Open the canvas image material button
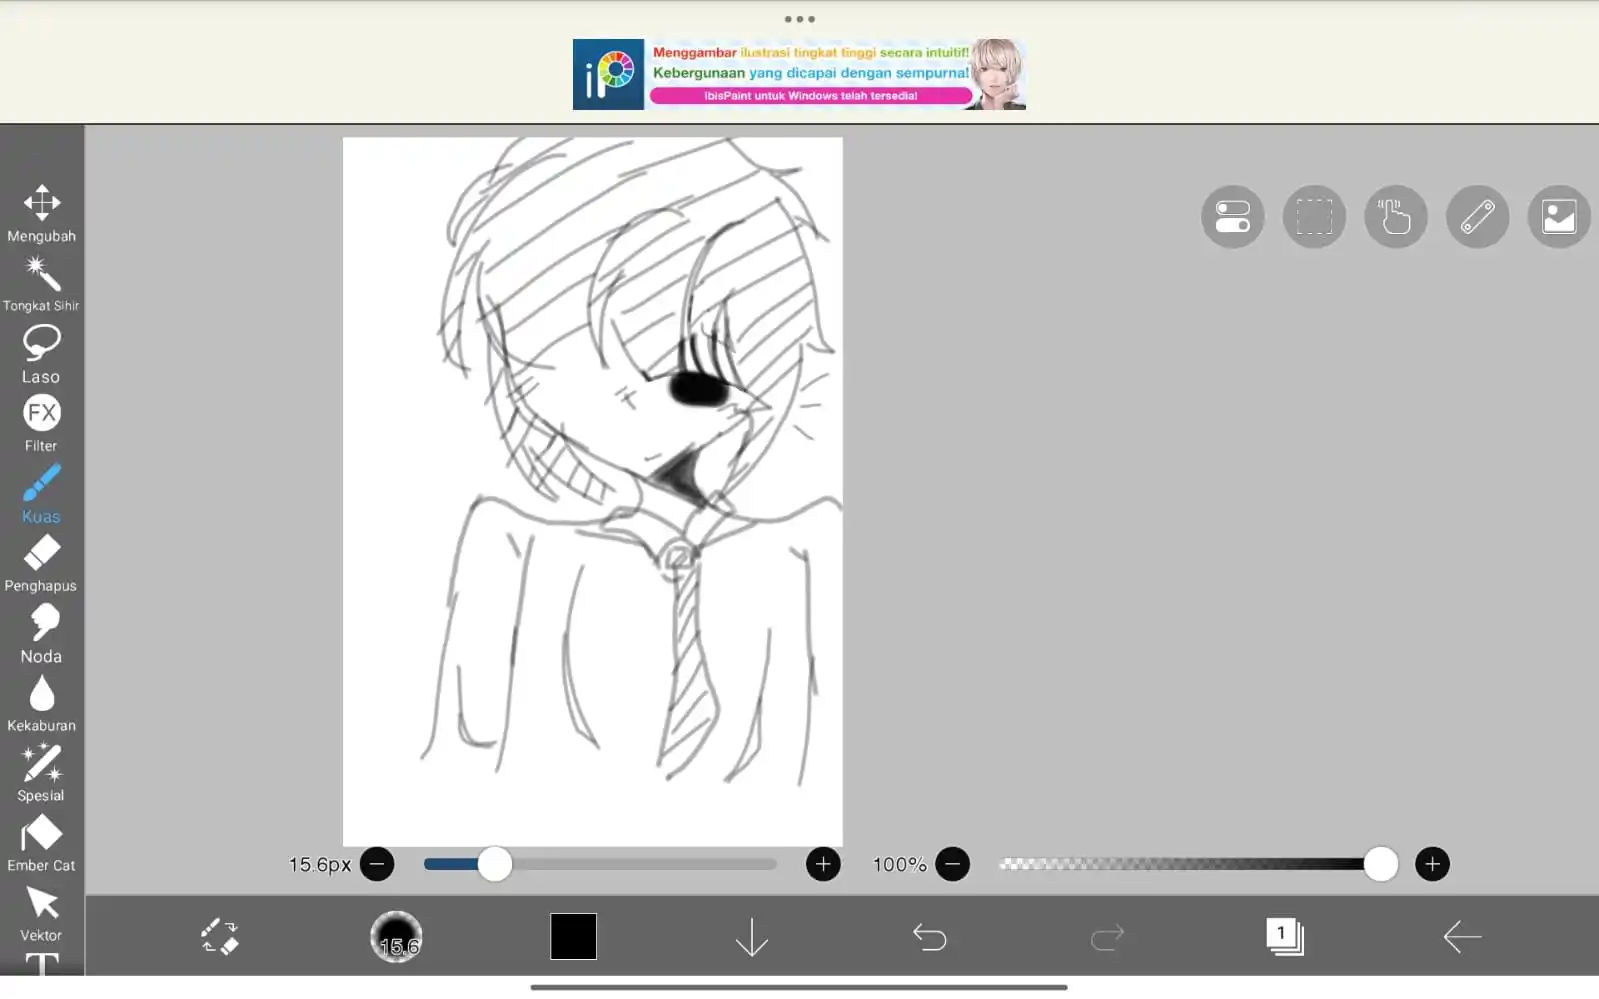Viewport: 1599px width, 999px height. click(1559, 217)
